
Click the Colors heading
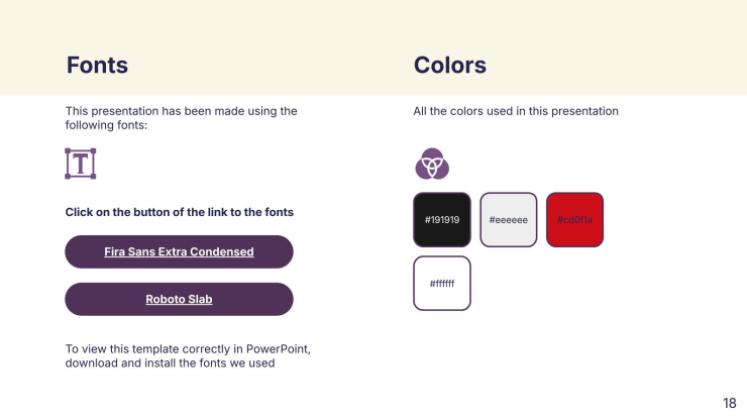(450, 66)
